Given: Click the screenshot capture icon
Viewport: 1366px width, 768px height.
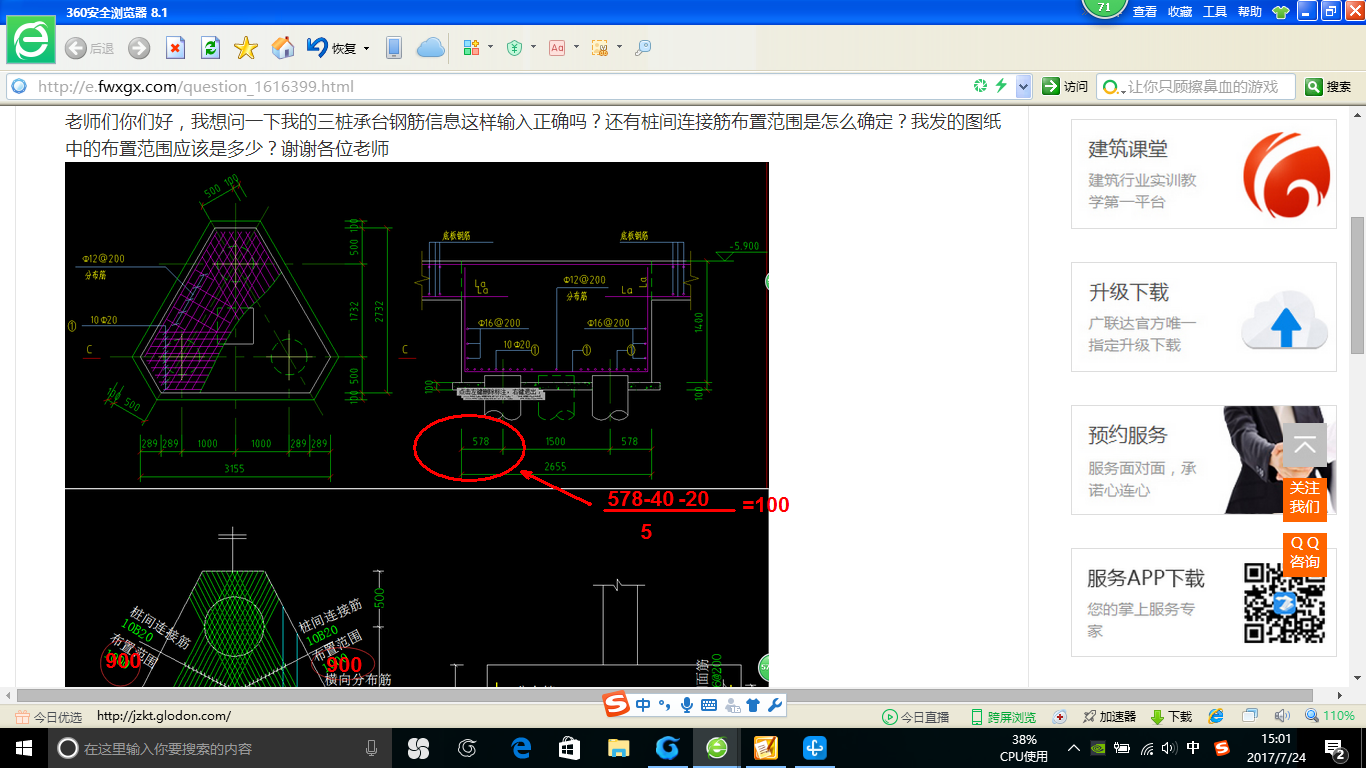Looking at the screenshot, I should 600,48.
